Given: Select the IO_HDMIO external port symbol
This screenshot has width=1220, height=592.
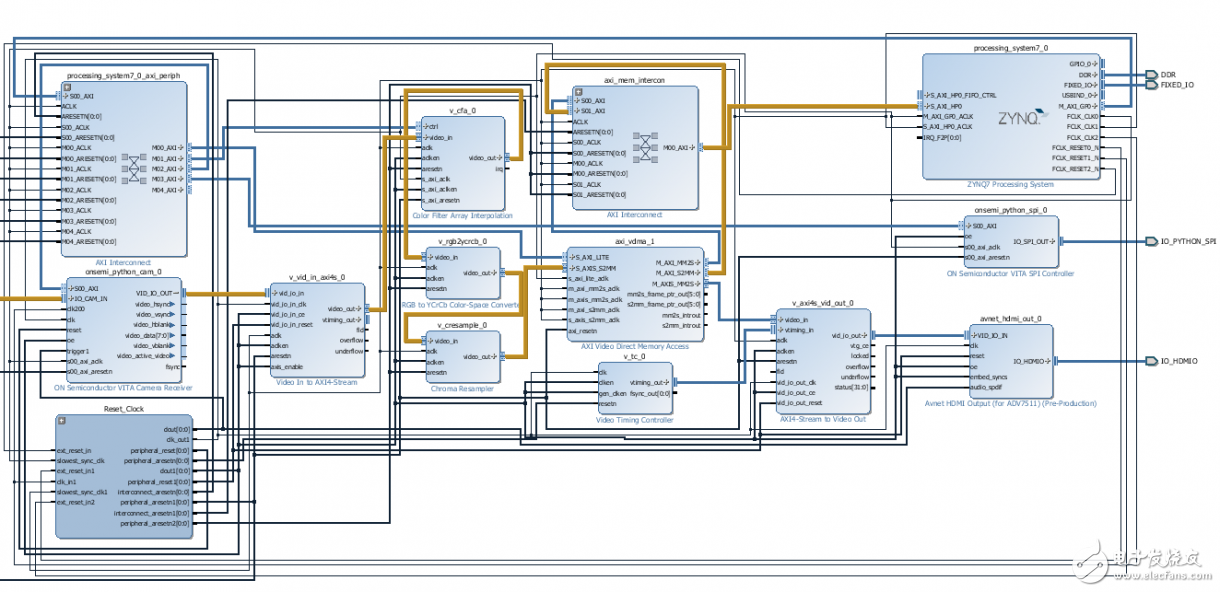Looking at the screenshot, I should click(x=1152, y=361).
